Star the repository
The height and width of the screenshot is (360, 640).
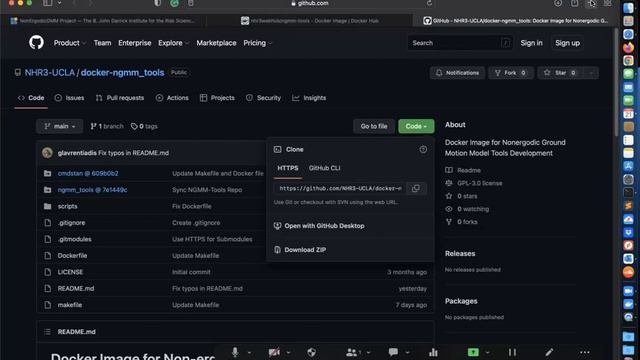tap(560, 73)
